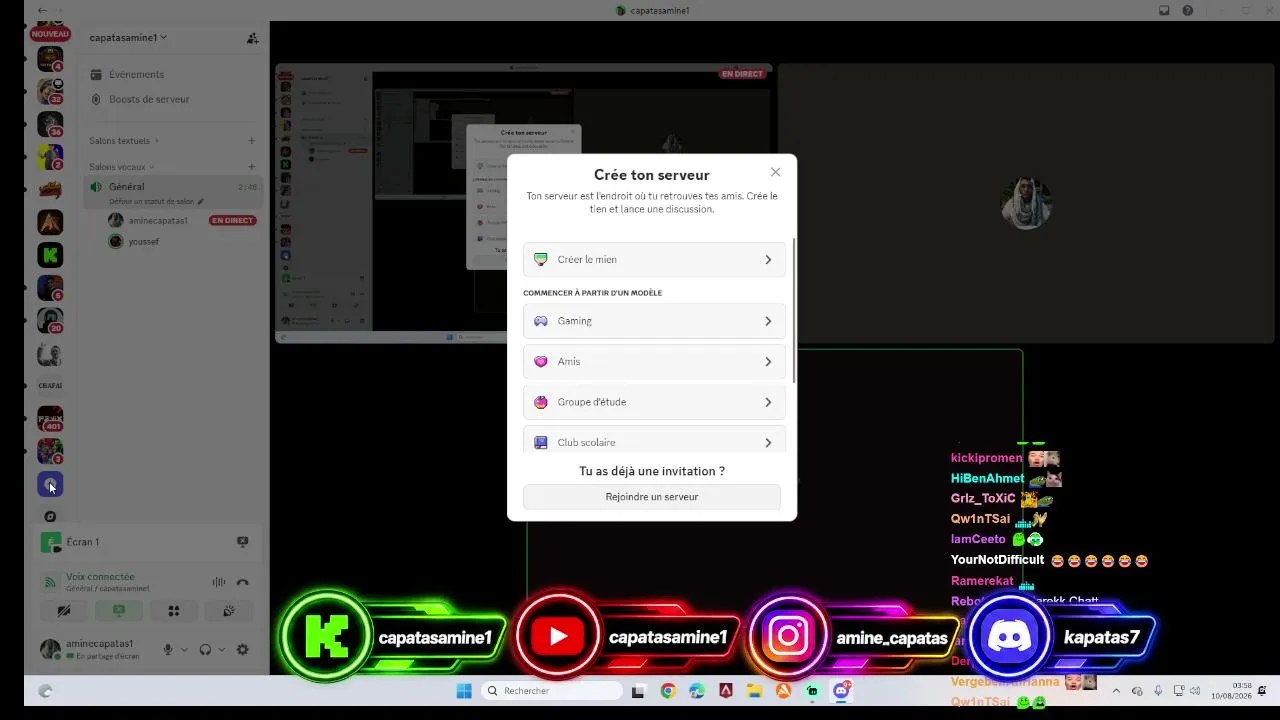Open the server with the 401 badge
This screenshot has height=720, width=1280.
[50, 418]
